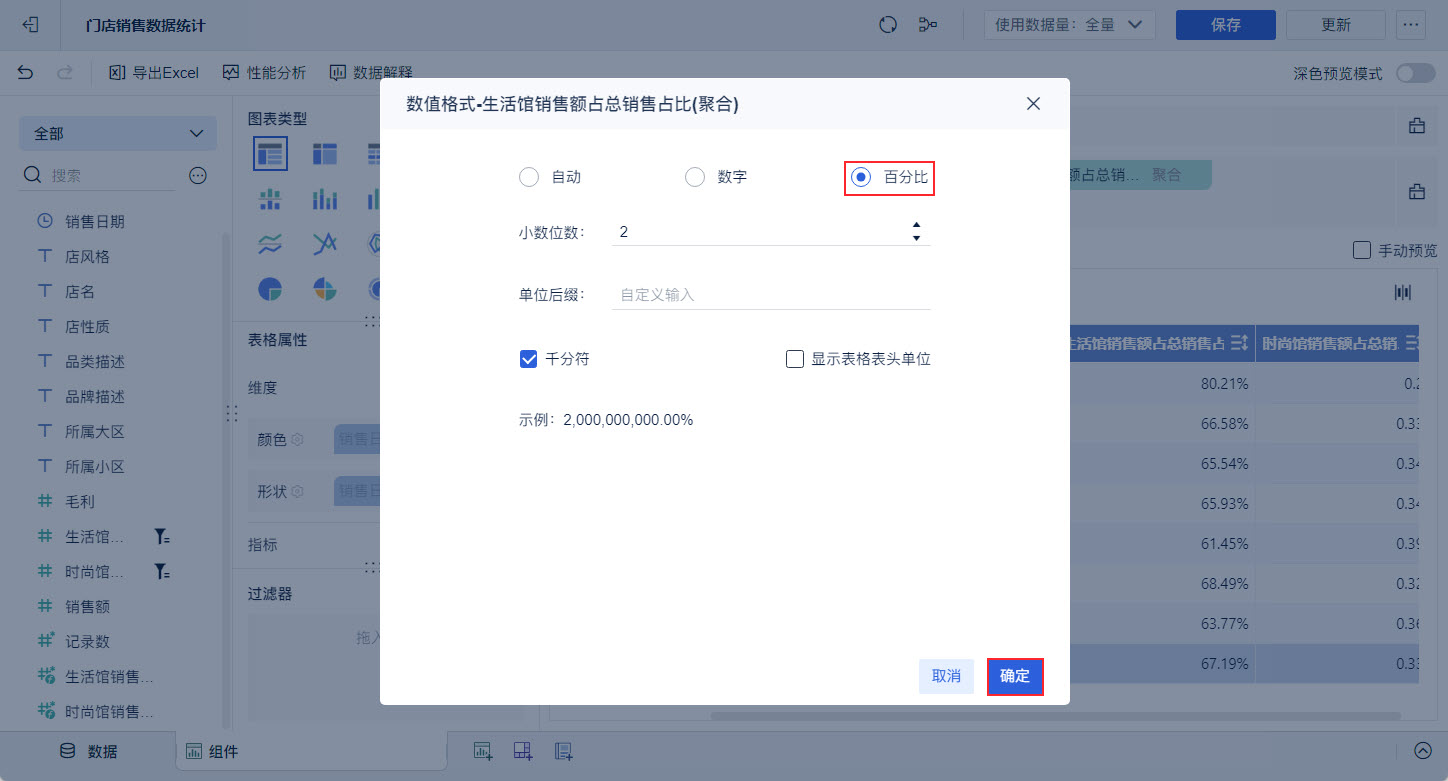The width and height of the screenshot is (1448, 781).
Task: Tick the 手动预览 checkbox
Action: pyautogui.click(x=1361, y=250)
